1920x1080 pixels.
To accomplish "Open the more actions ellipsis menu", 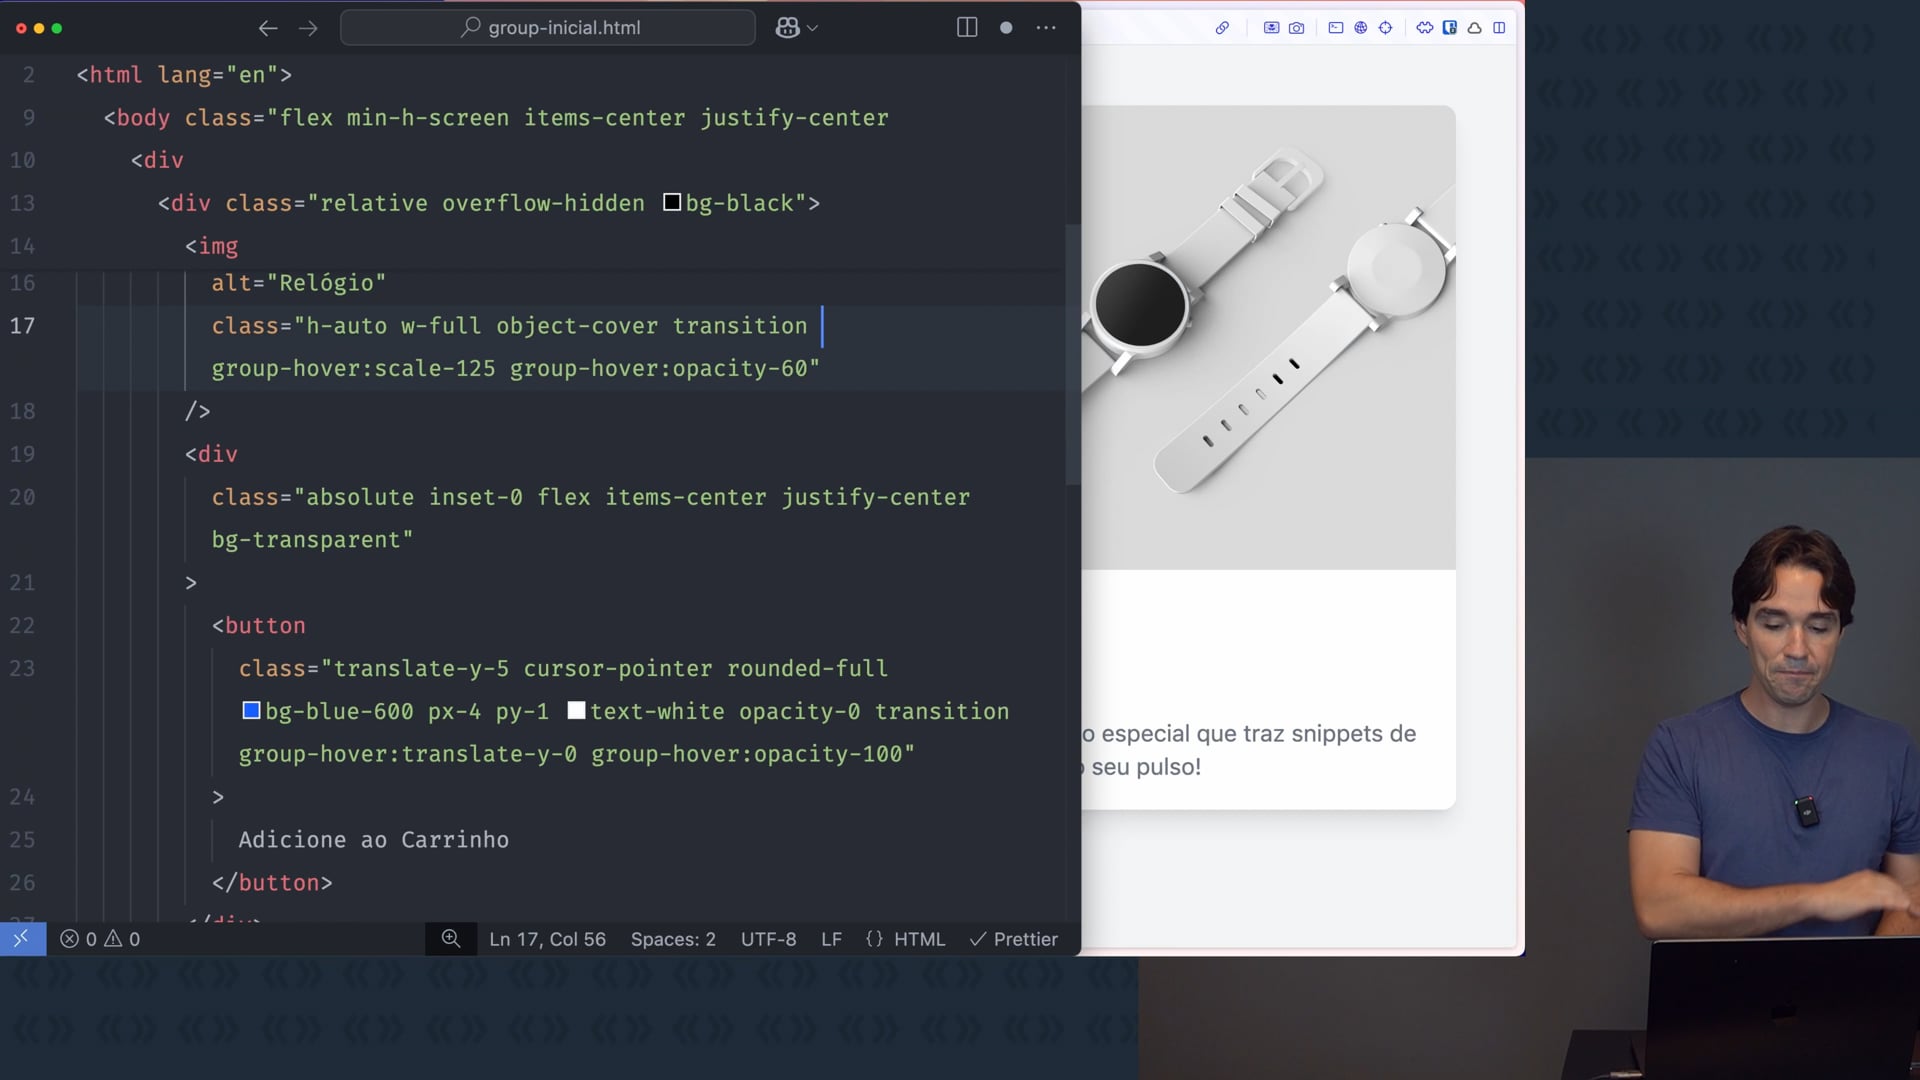I will tap(1046, 28).
